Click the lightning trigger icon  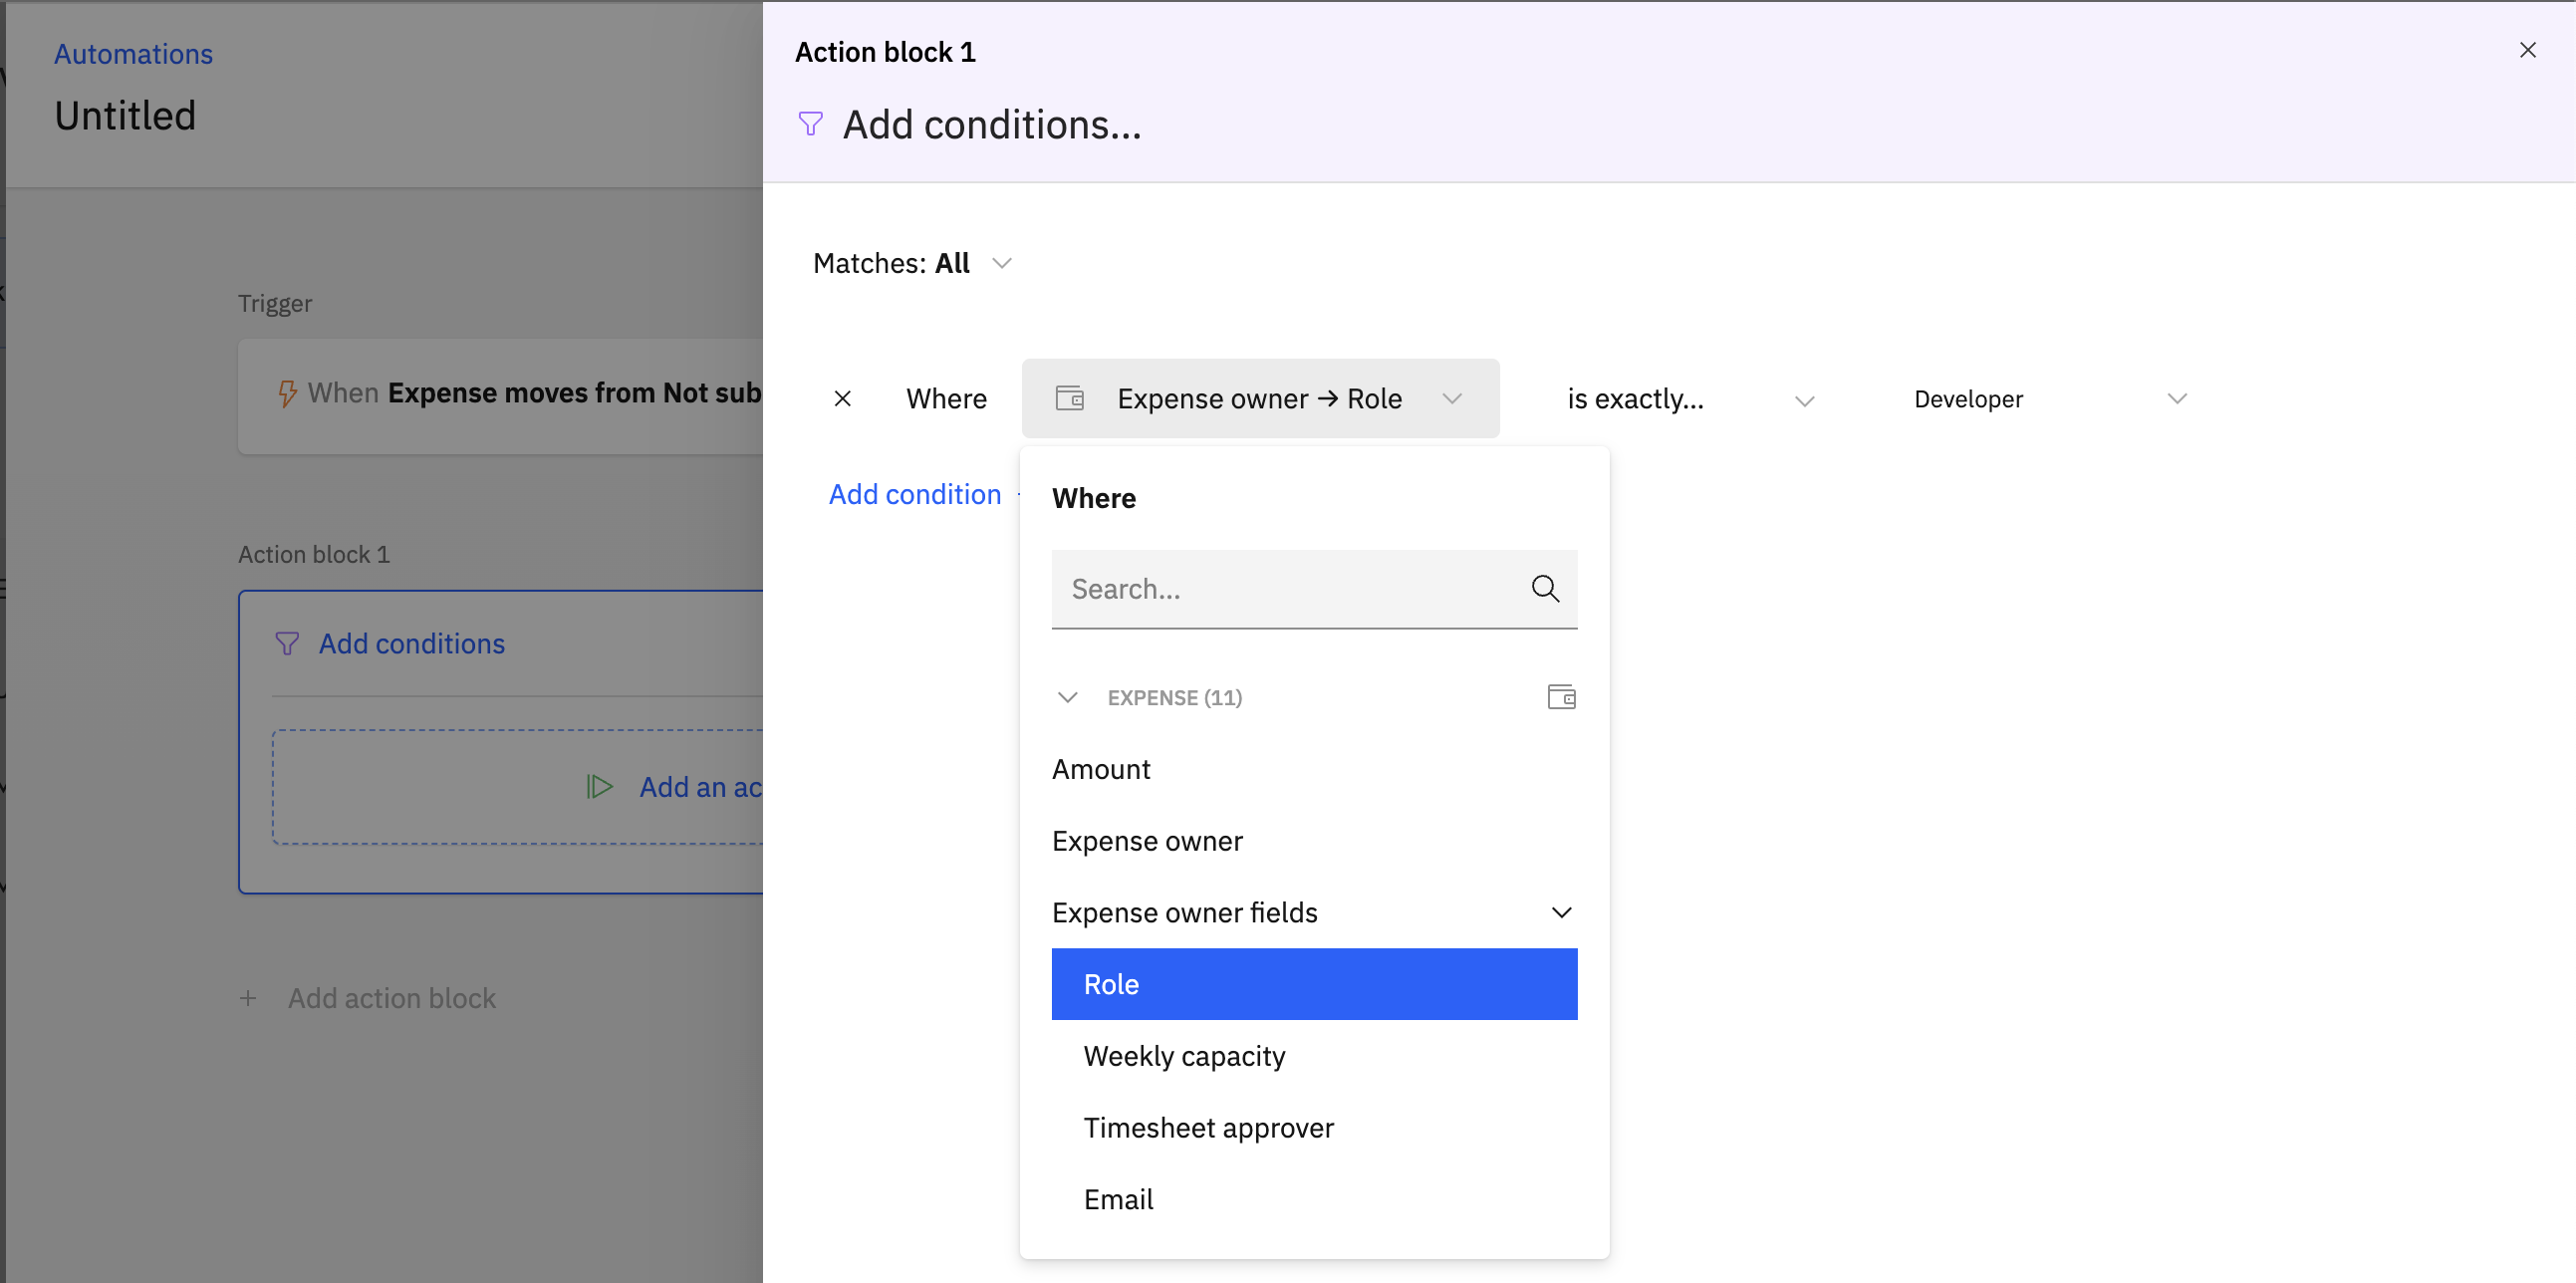287,393
